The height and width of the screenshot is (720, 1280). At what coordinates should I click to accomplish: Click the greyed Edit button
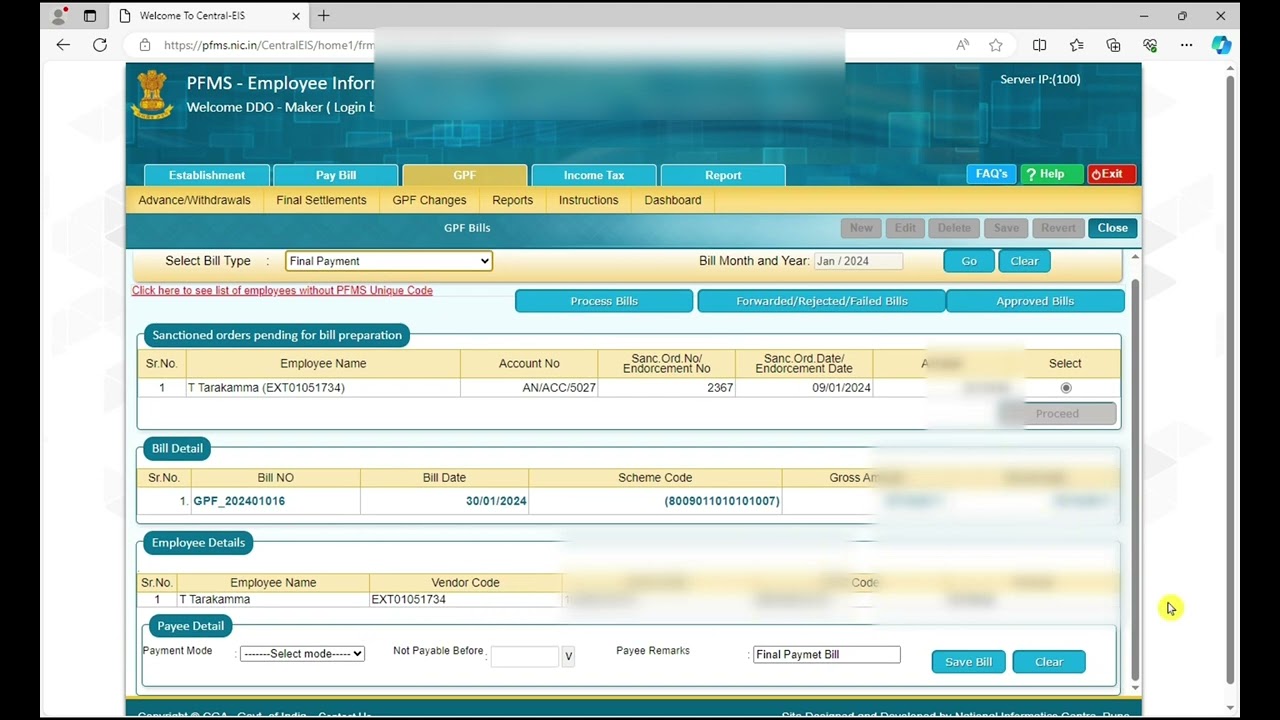[905, 228]
